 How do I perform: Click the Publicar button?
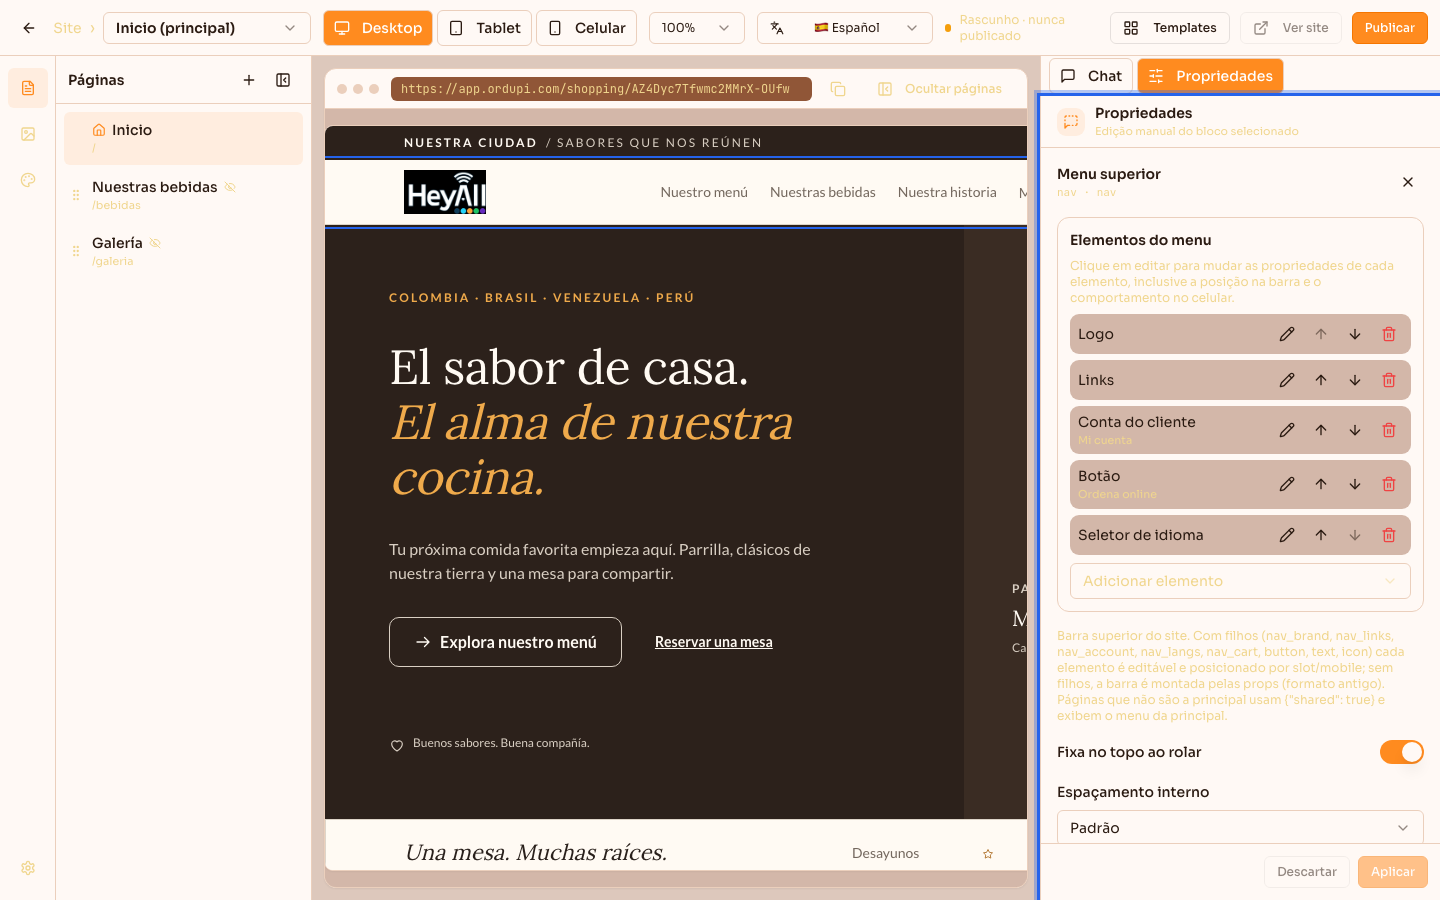tap(1390, 28)
